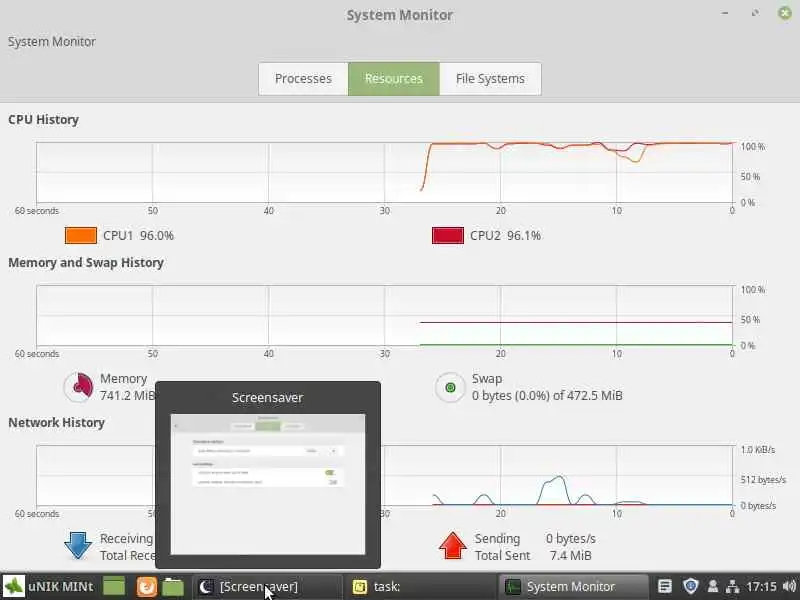The width and height of the screenshot is (800, 600).
Task: Click the red Sending arrow icon
Action: (x=453, y=546)
